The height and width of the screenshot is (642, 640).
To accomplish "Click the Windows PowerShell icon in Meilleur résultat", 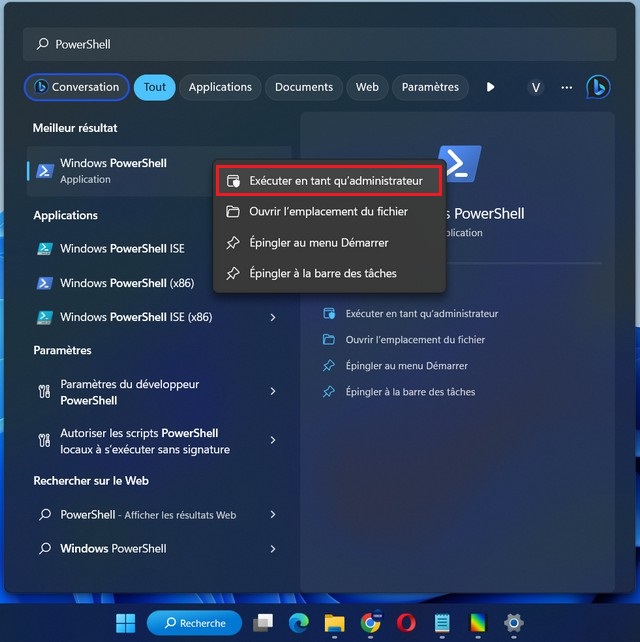I will 45,171.
